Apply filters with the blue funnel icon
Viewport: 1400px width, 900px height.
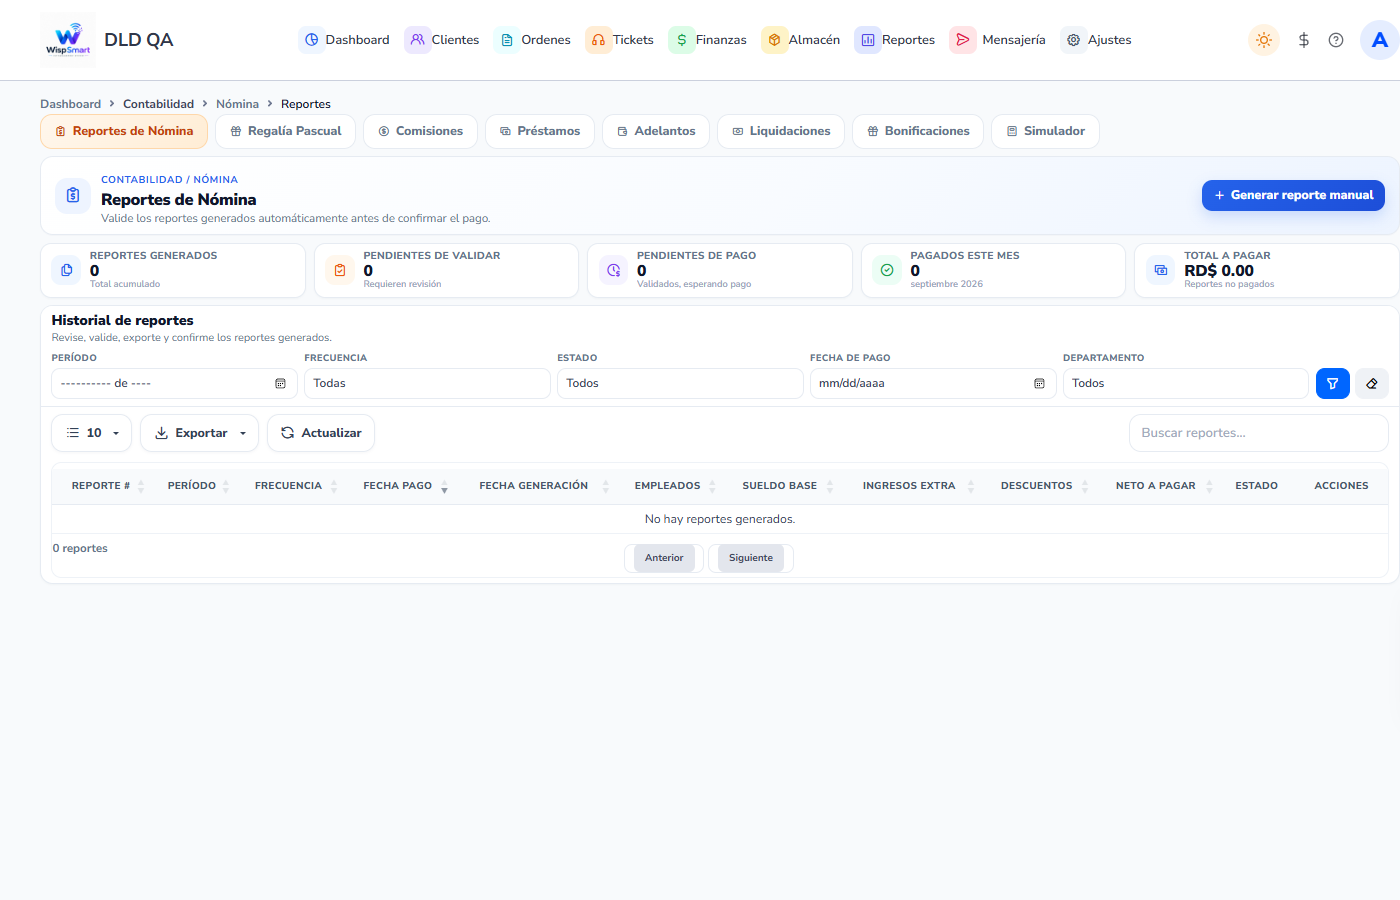(1333, 383)
